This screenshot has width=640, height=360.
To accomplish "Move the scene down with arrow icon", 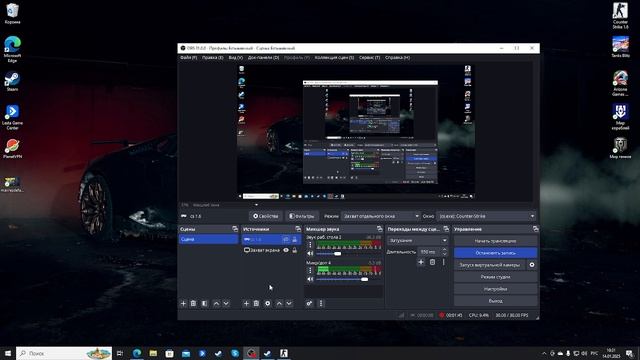I will [x=226, y=303].
